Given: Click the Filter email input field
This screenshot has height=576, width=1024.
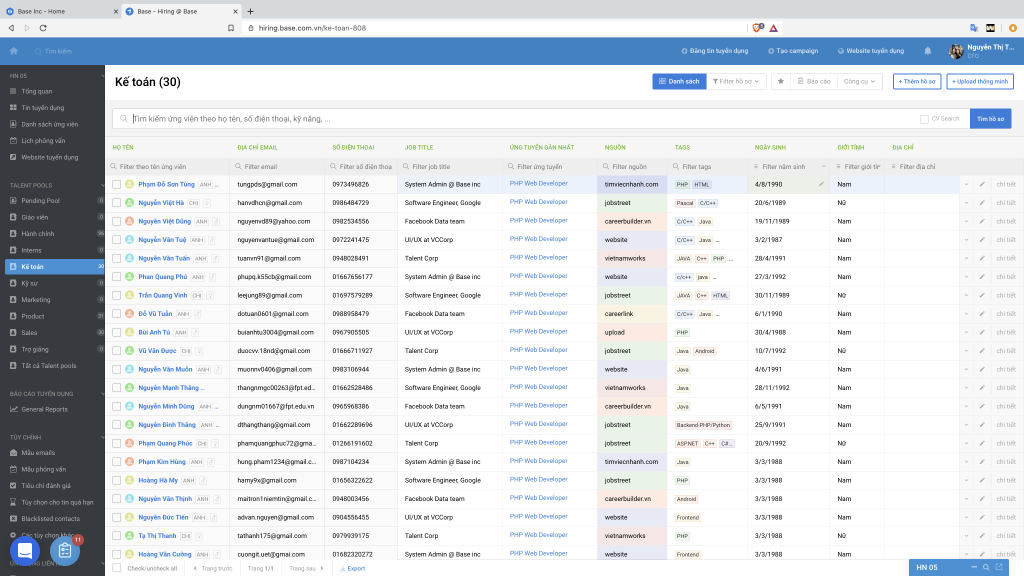Looking at the screenshot, I should click(x=277, y=166).
